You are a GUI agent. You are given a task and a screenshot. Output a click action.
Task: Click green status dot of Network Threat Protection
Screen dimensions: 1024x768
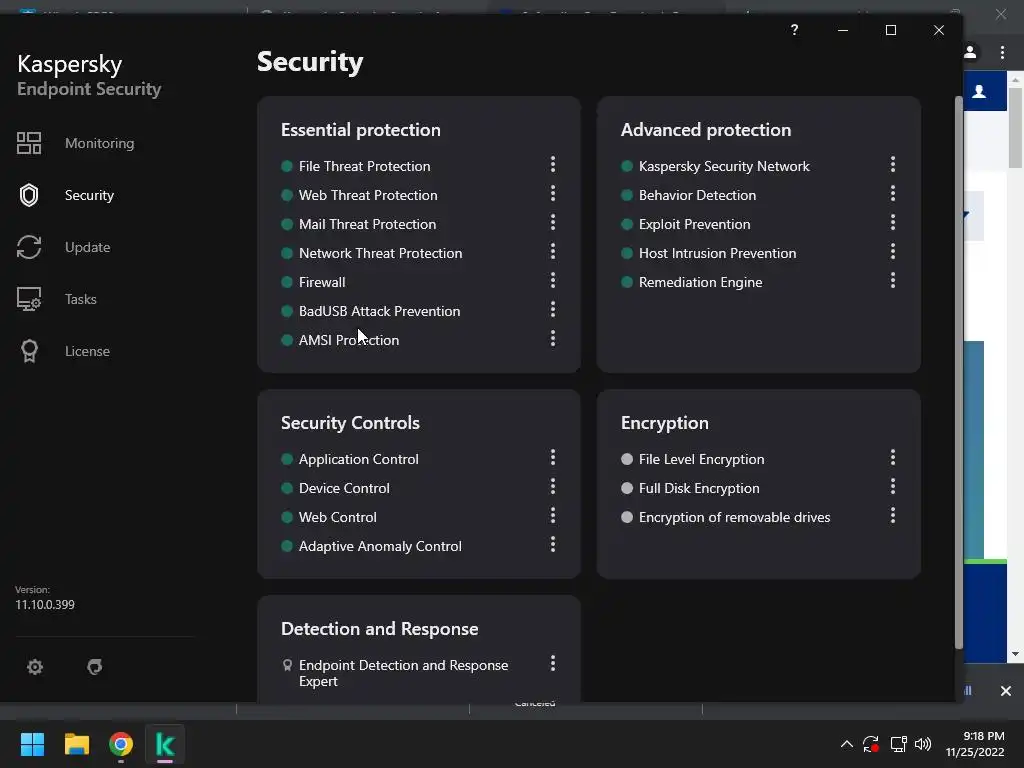click(287, 253)
